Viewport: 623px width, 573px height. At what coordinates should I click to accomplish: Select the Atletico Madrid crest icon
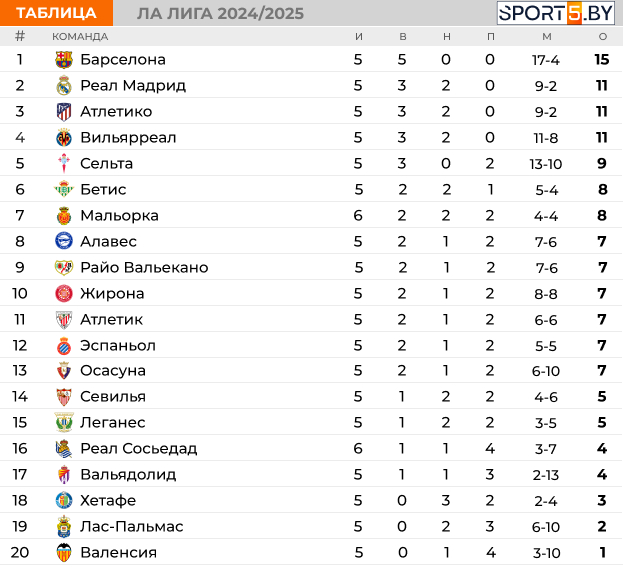tap(64, 112)
